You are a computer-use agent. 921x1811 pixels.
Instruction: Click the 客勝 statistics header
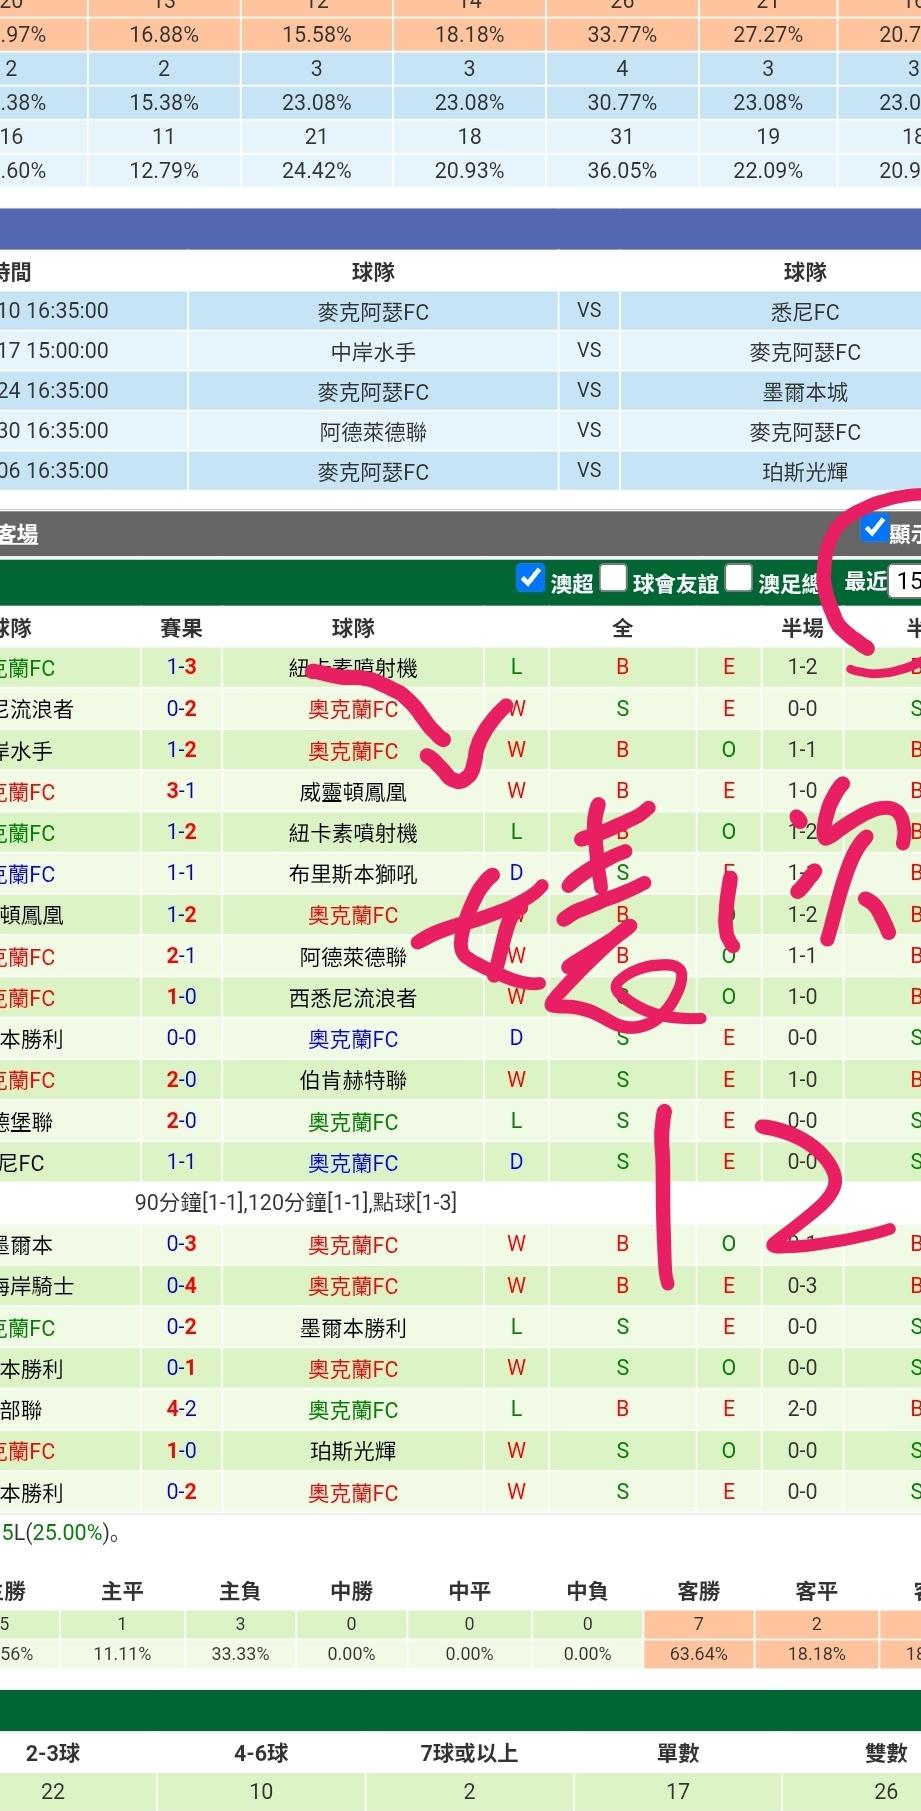(x=698, y=1591)
